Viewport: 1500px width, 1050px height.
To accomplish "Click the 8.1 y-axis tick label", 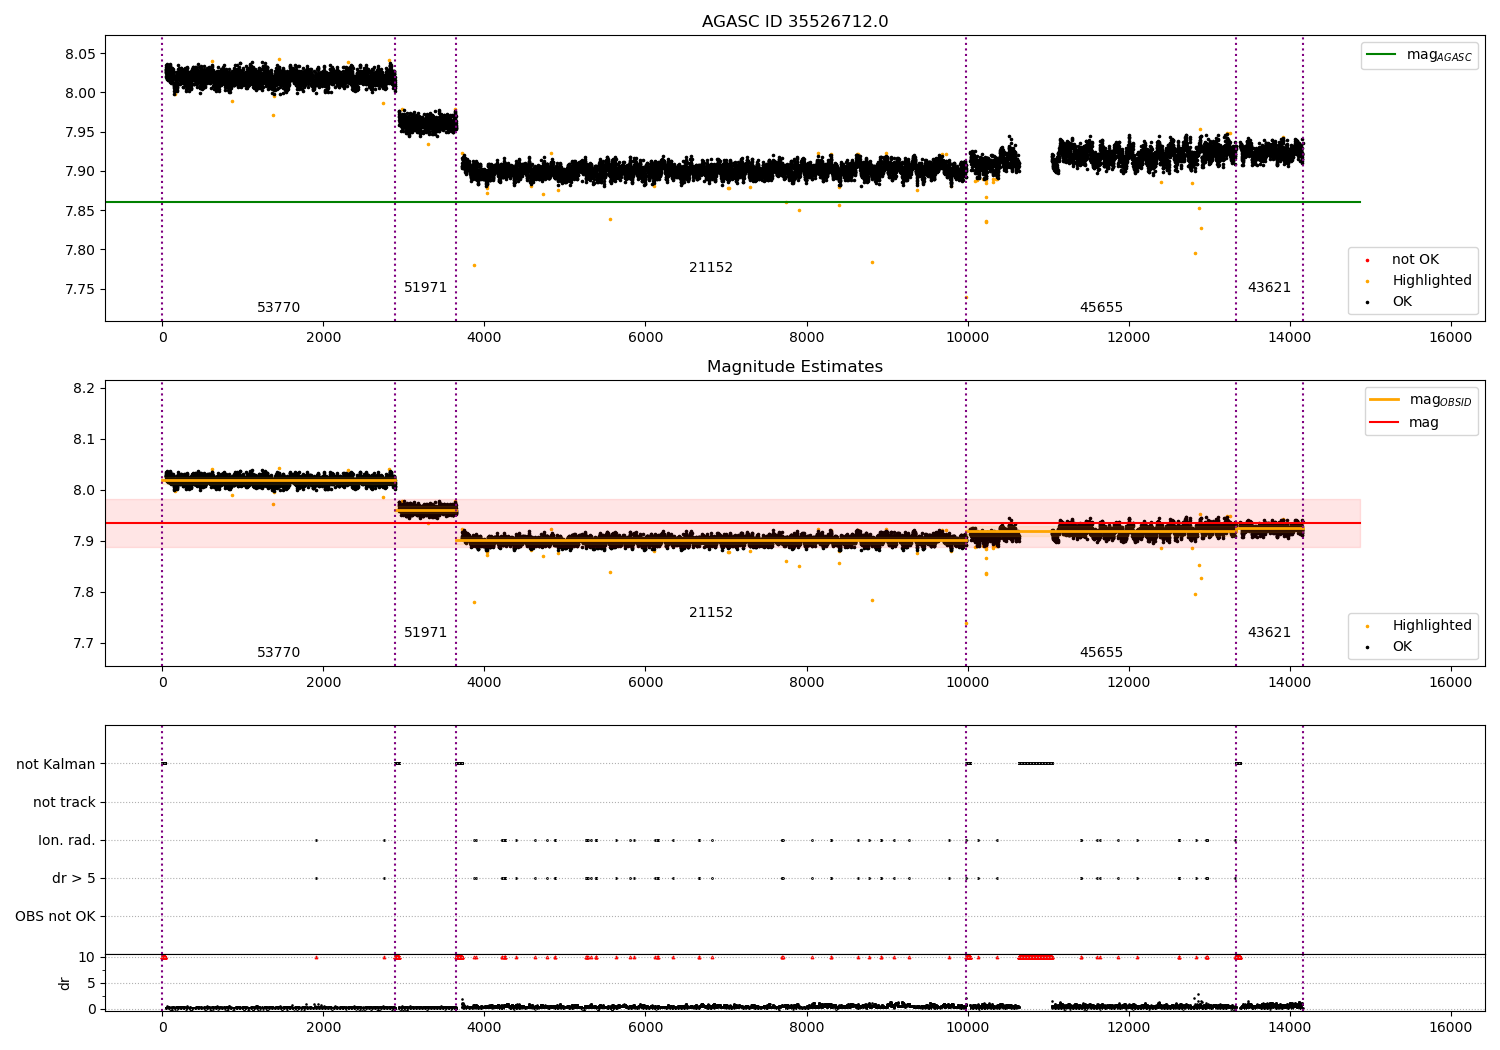I will click(x=84, y=439).
